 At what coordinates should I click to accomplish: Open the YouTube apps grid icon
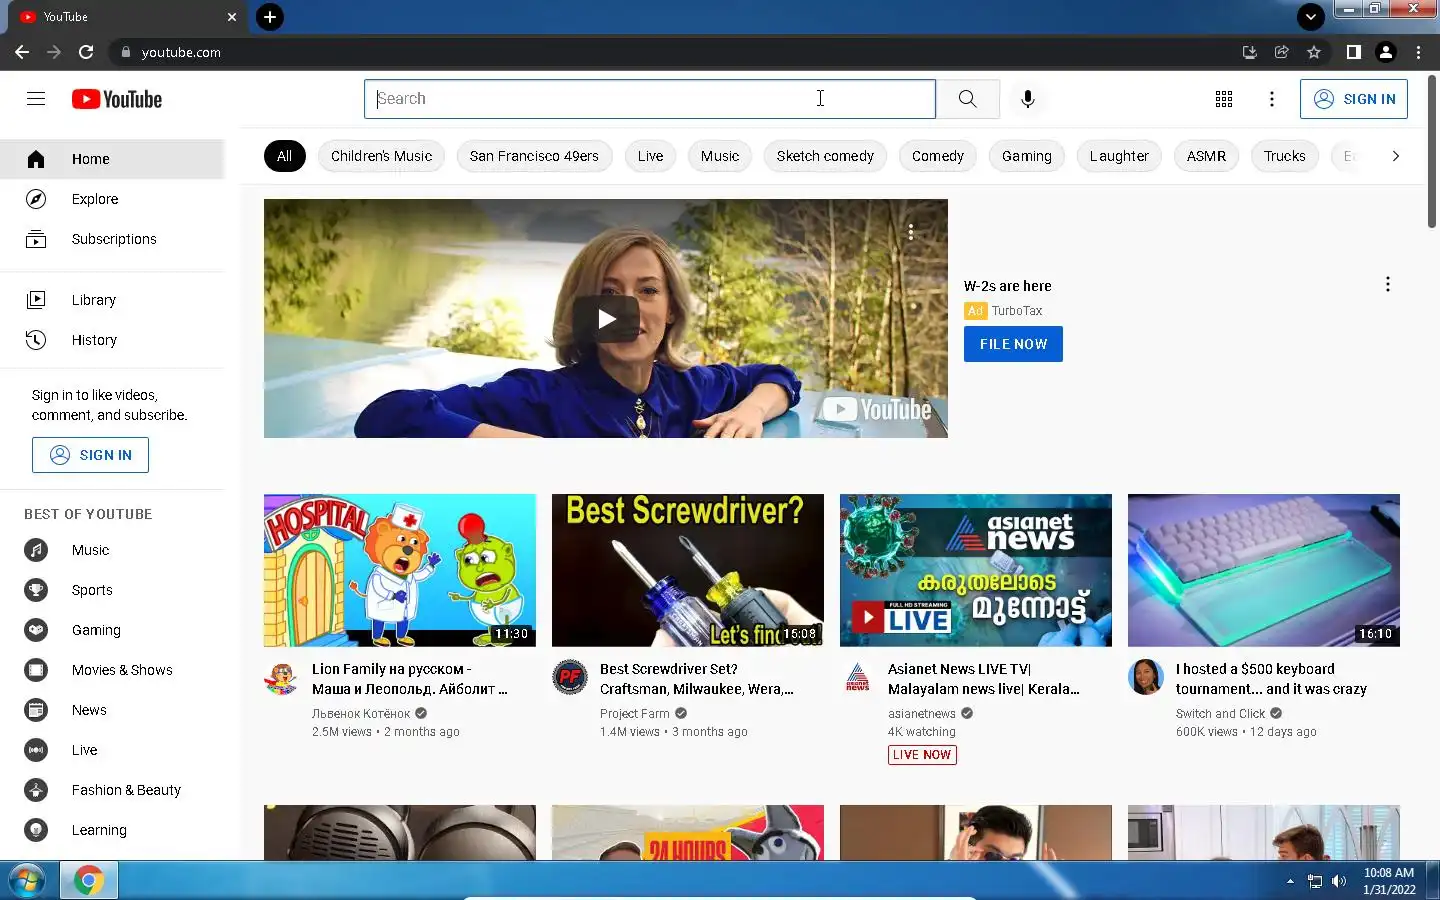(1224, 99)
